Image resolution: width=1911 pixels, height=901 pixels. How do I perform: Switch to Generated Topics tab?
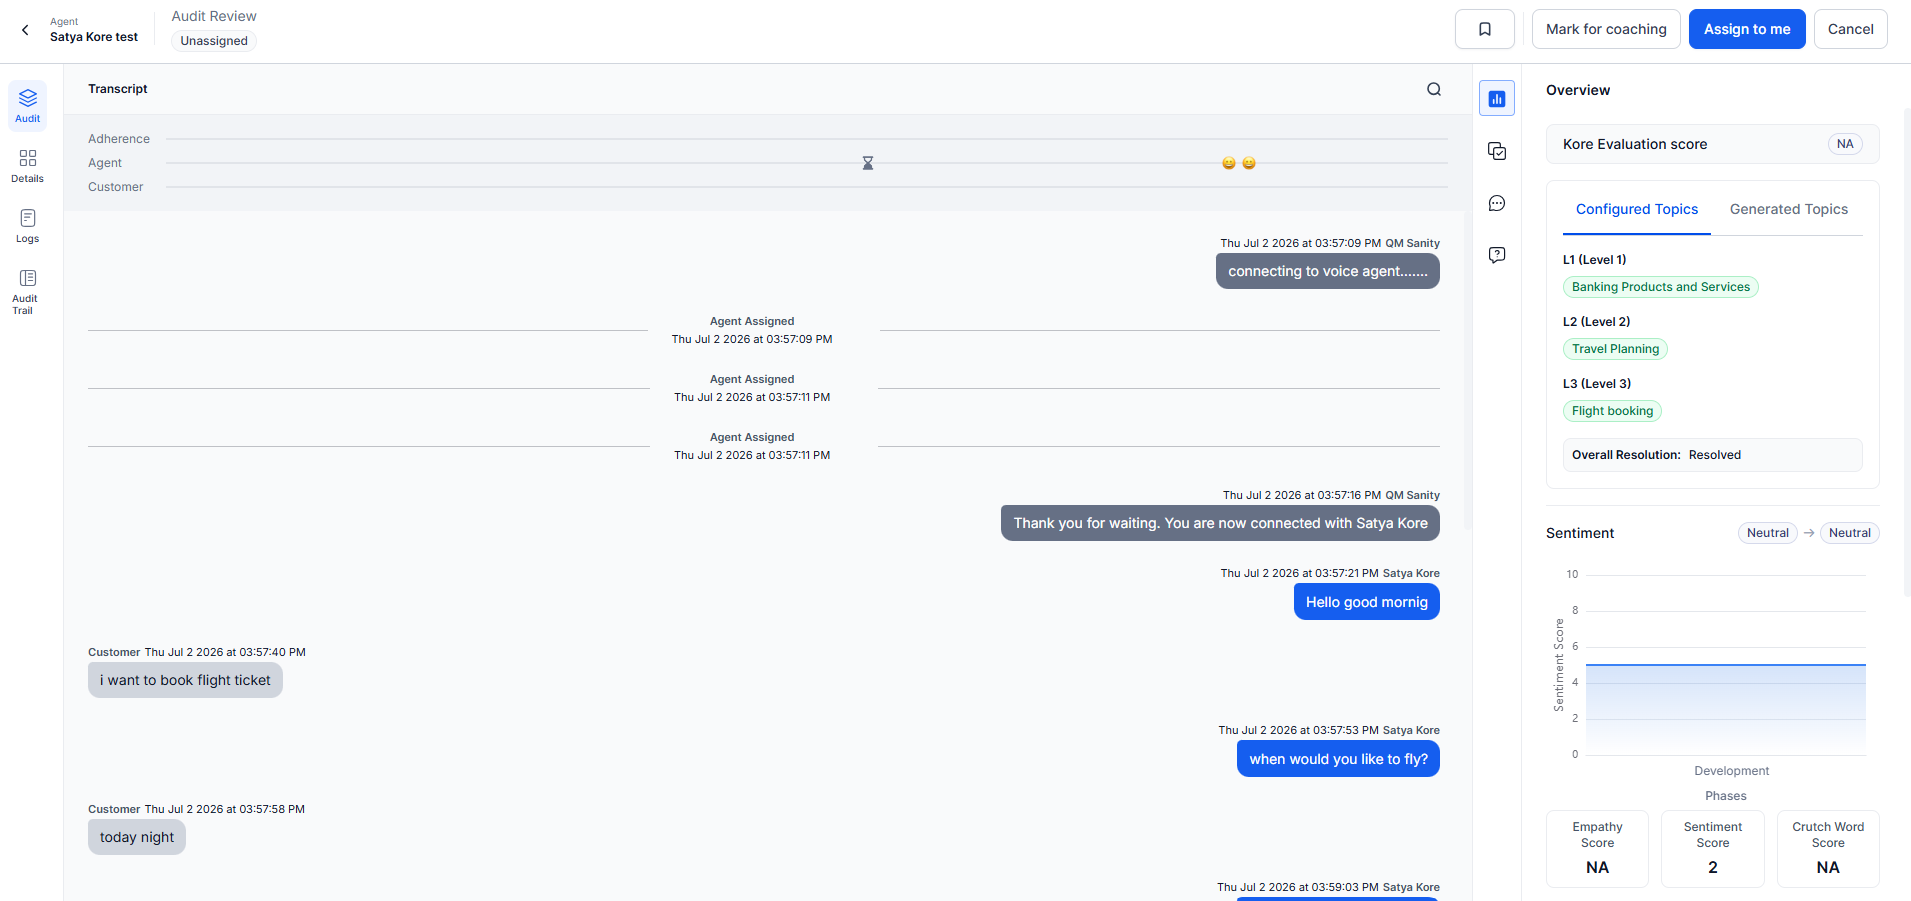1789,209
